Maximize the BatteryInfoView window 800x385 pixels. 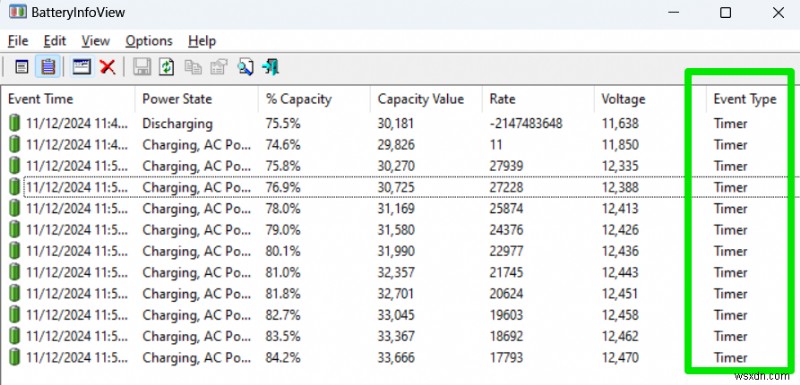[725, 12]
